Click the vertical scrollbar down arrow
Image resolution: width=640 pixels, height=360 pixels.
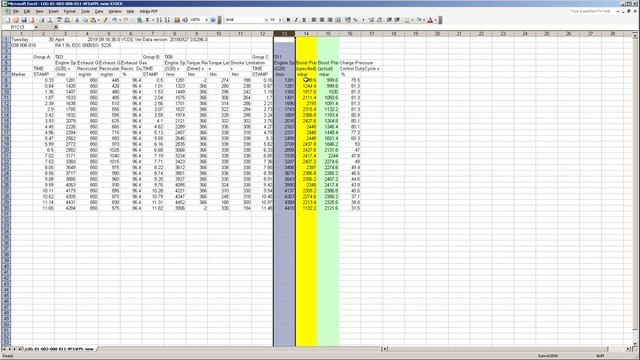[635, 343]
